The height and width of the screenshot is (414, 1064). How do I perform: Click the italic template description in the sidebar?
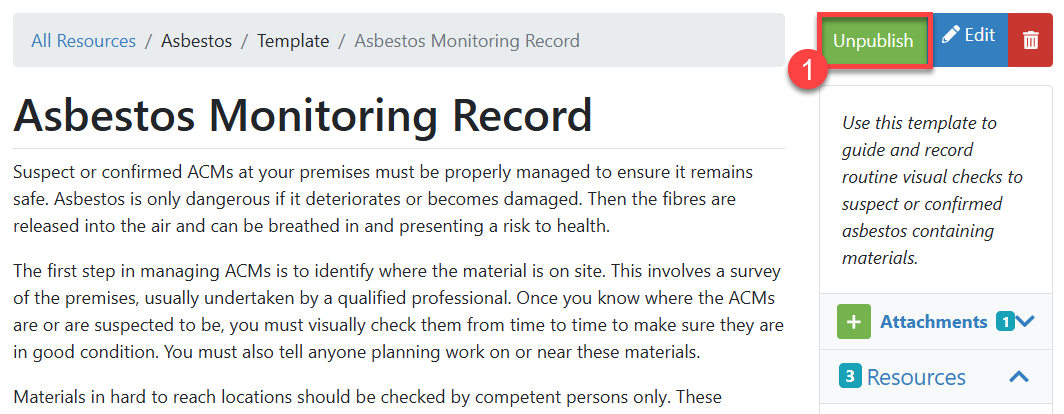click(932, 190)
